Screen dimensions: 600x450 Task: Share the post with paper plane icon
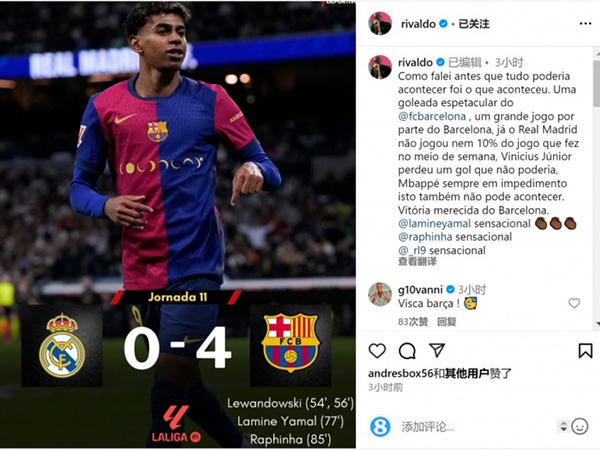pyautogui.click(x=437, y=350)
